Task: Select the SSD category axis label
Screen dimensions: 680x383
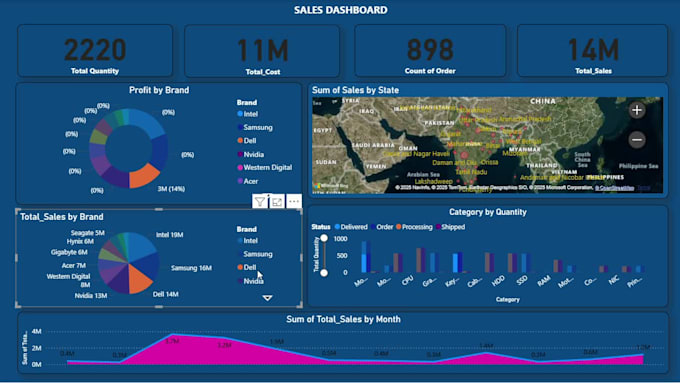Action: [521, 280]
